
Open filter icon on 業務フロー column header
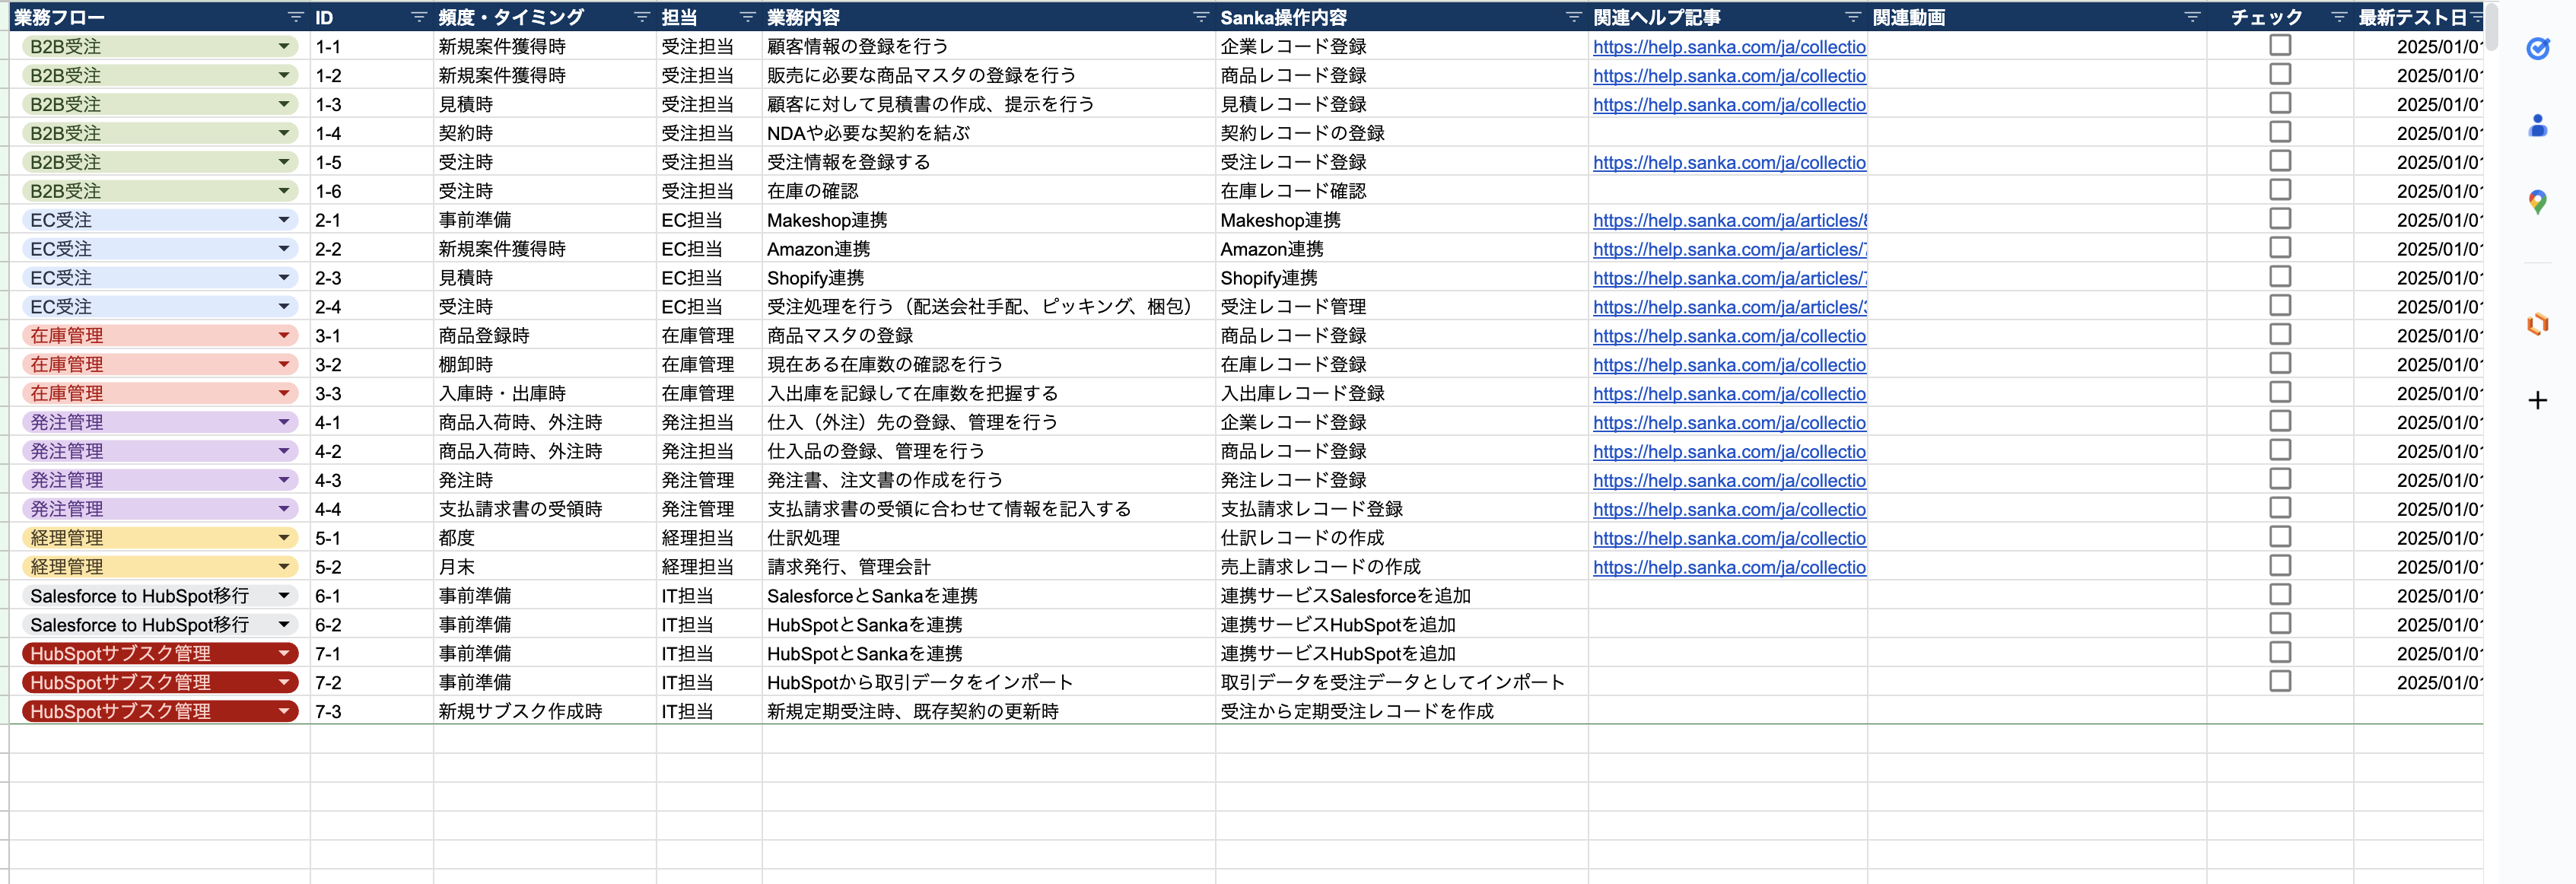click(295, 17)
